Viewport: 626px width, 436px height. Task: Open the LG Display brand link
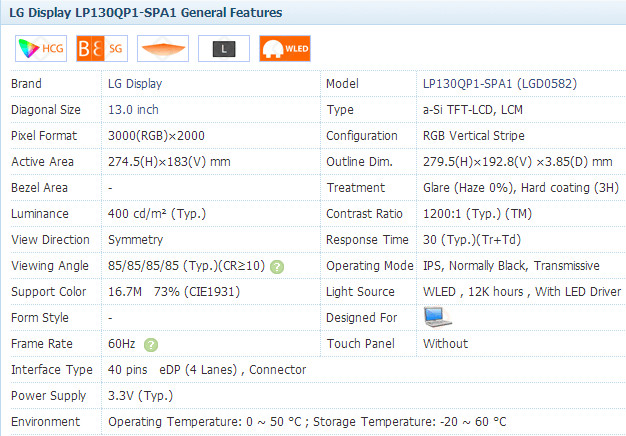click(x=135, y=83)
